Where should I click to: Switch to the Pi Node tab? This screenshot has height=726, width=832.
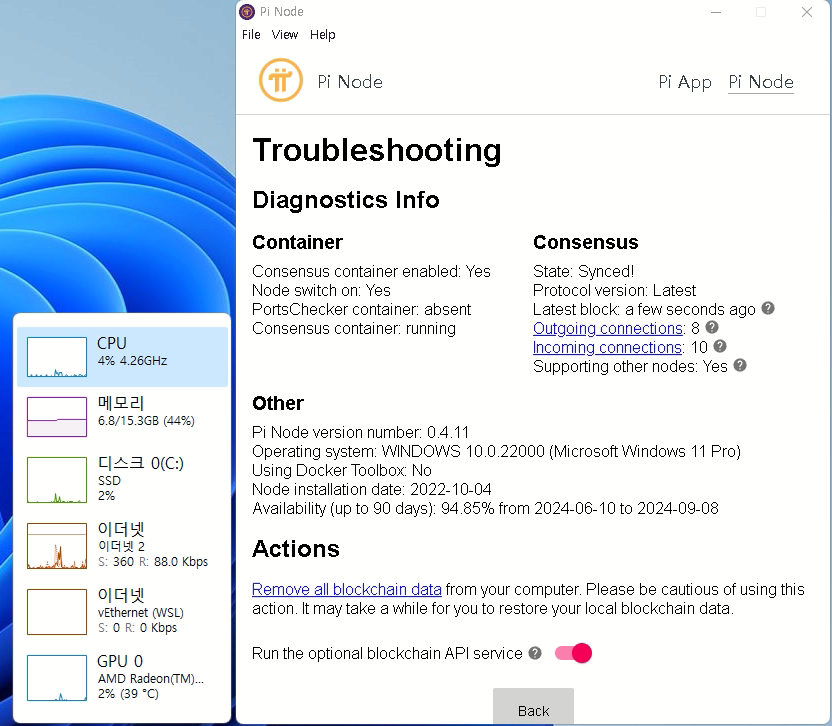point(761,82)
